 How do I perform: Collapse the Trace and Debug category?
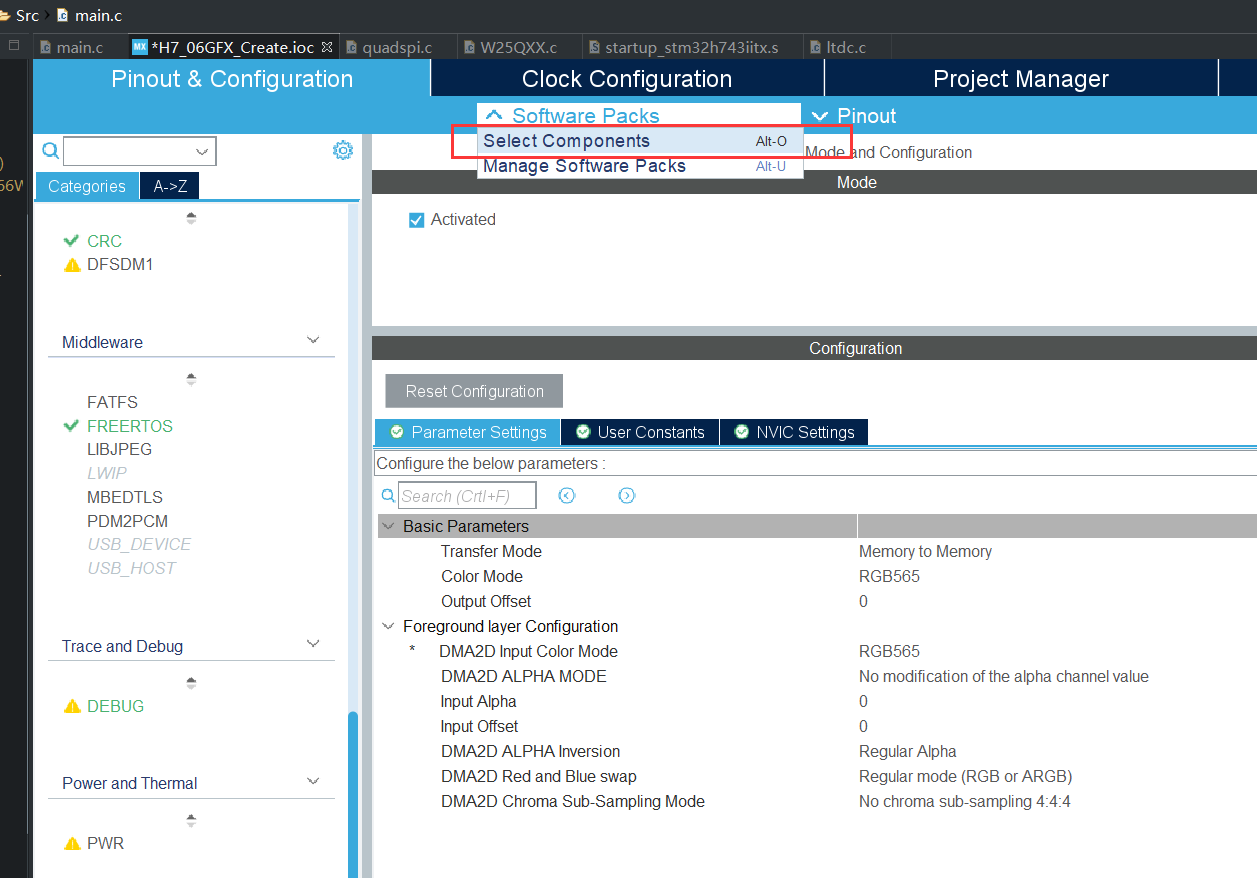click(x=313, y=645)
